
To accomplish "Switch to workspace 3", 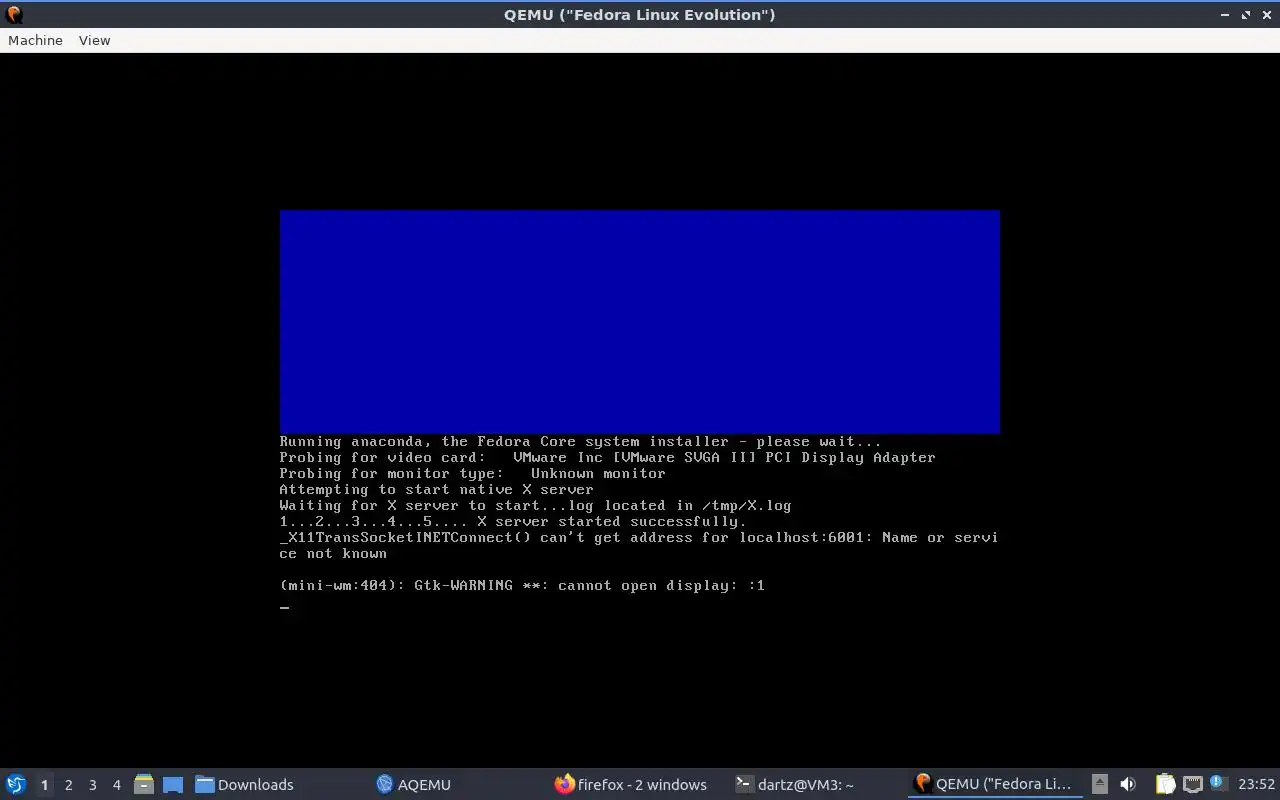I will pos(92,784).
